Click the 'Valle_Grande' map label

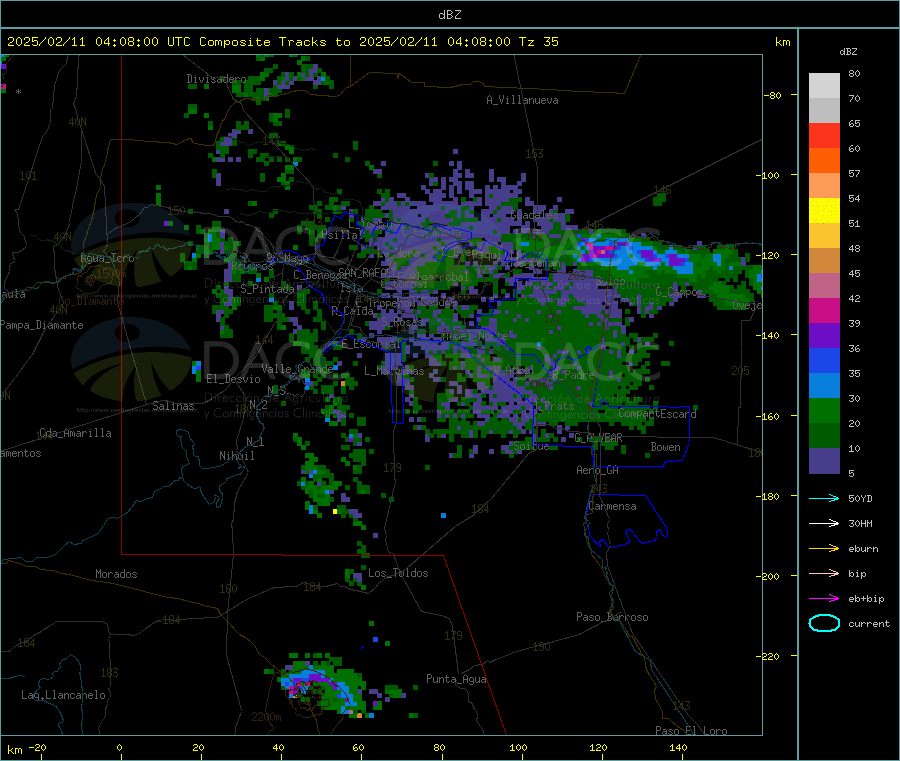[297, 369]
